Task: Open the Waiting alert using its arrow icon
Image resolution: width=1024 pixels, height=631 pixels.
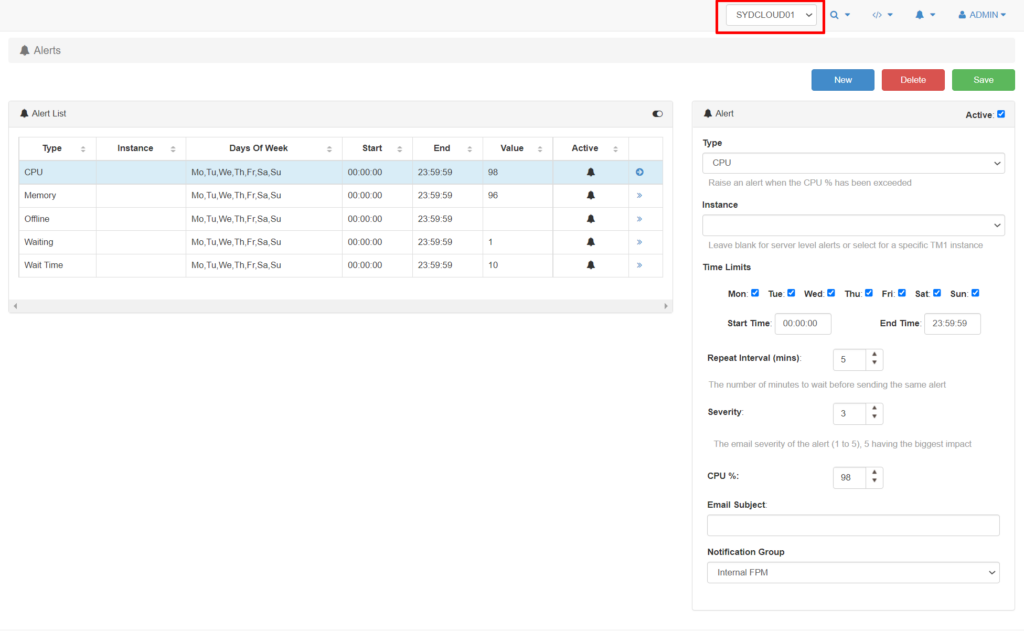Action: (639, 242)
